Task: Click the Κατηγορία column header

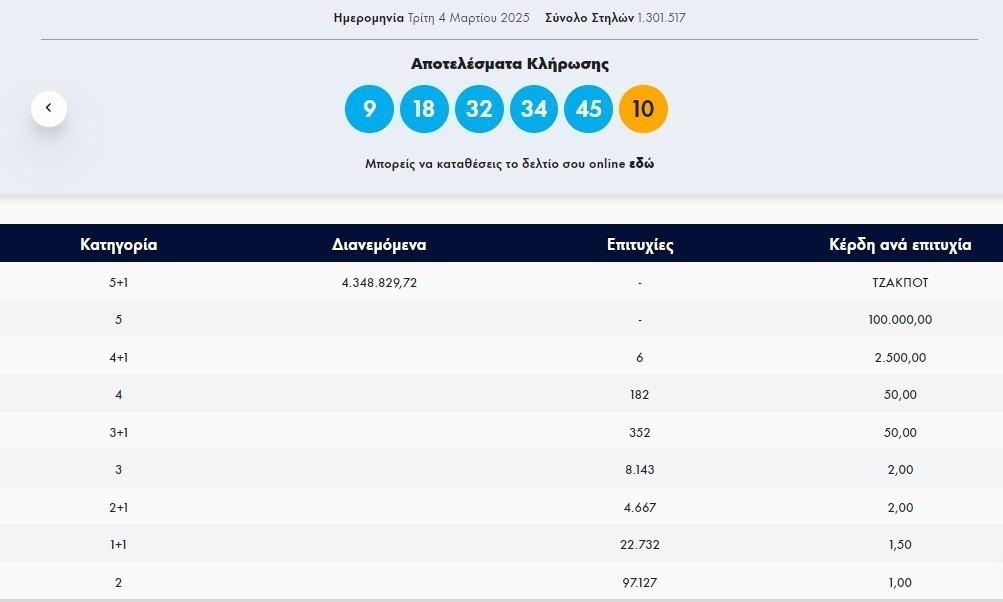Action: point(118,245)
